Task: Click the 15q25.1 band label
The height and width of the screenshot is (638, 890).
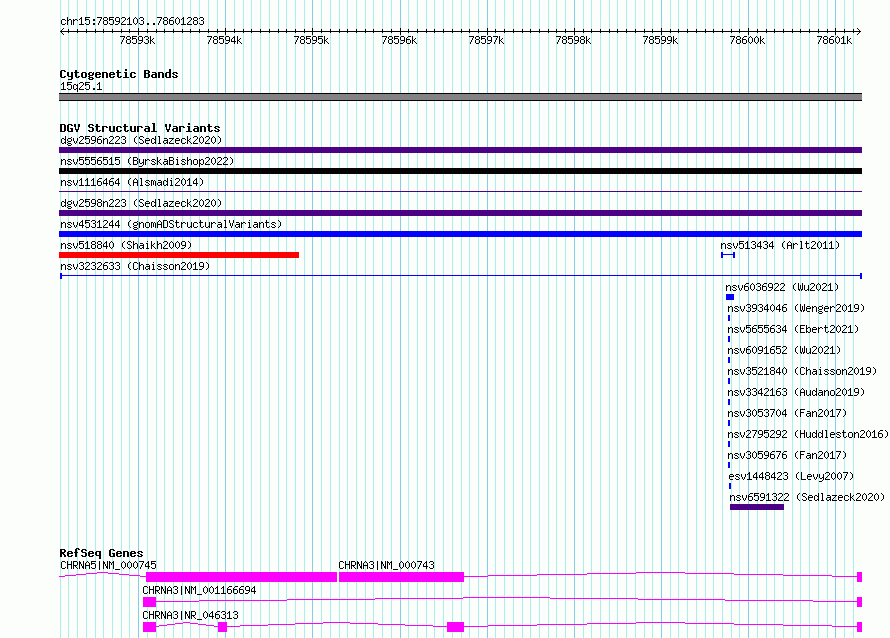Action: pos(81,86)
